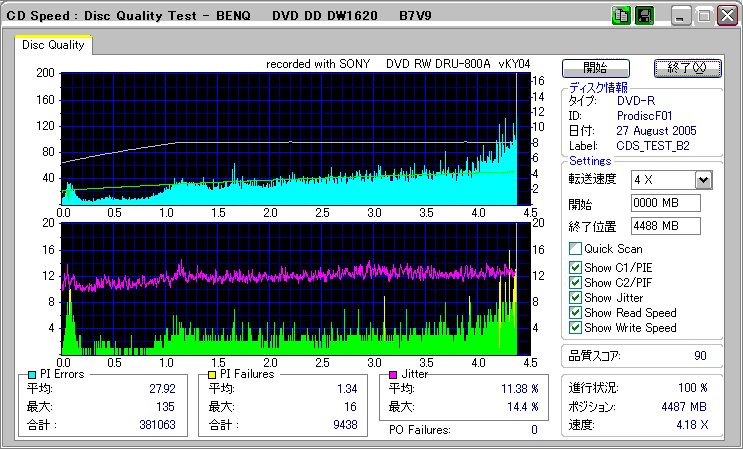Uncheck the Show Jitter checkbox
This screenshot has height=449, width=743.
[x=575, y=298]
